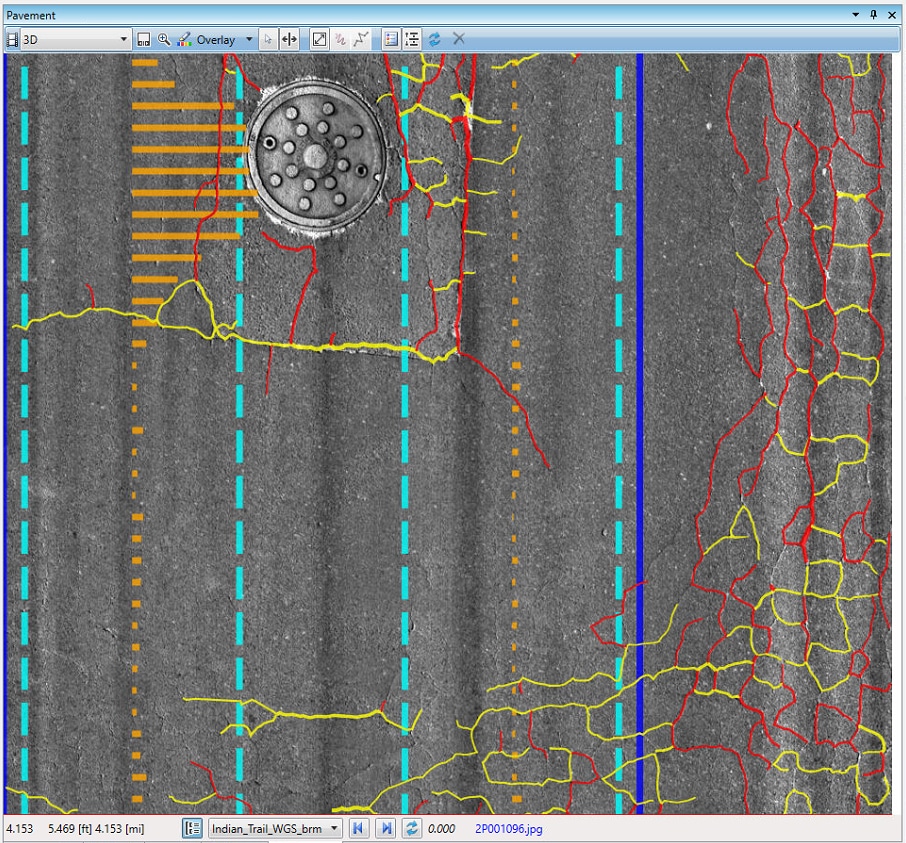Click the 2P001096.jpg file link
906x843 pixels.
(x=508, y=829)
